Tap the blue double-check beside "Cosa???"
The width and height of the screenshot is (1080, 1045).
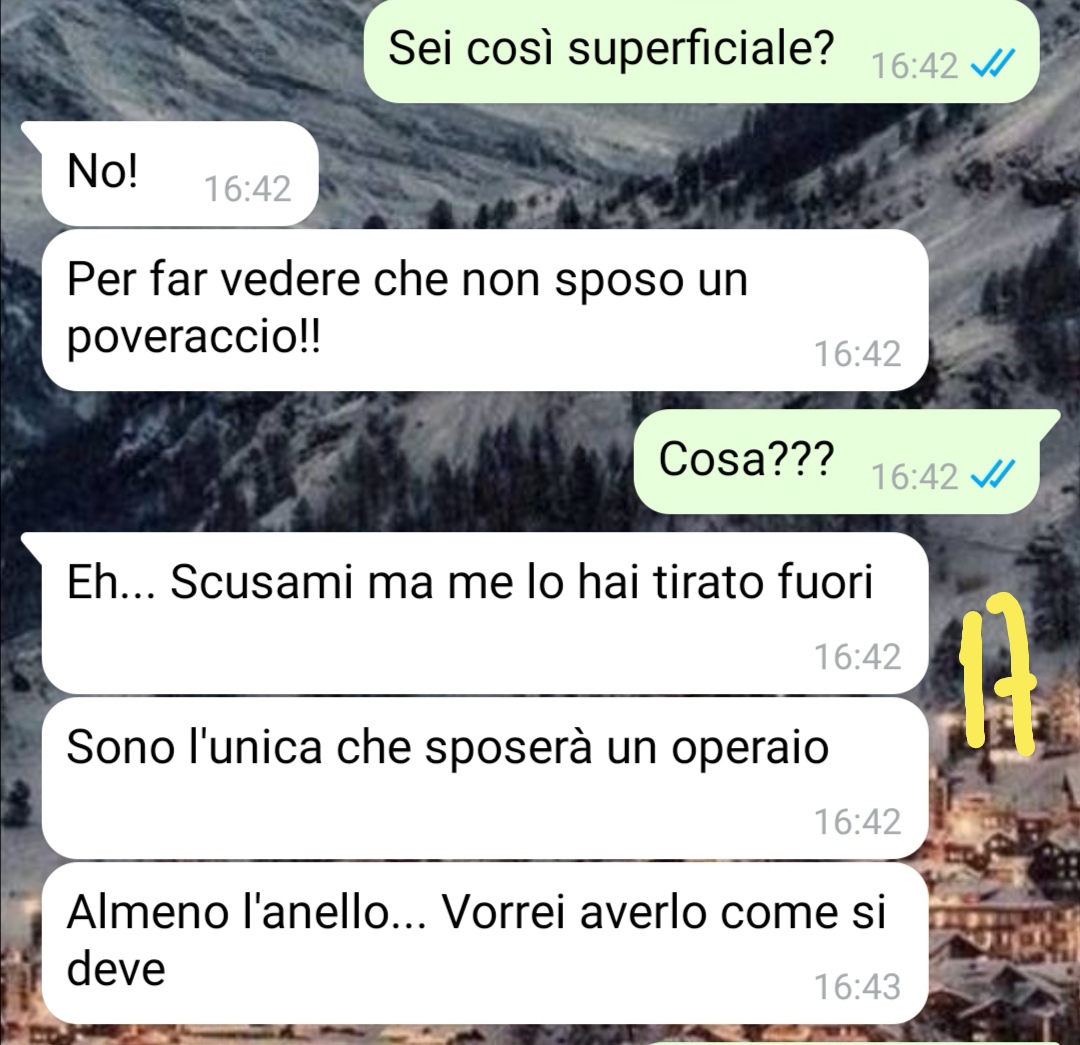tap(993, 475)
